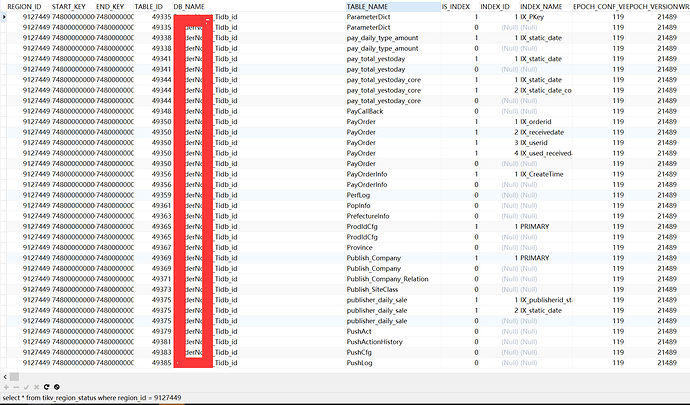Select the current-row marker in first row
The height and width of the screenshot is (405, 690).
coord(4,17)
